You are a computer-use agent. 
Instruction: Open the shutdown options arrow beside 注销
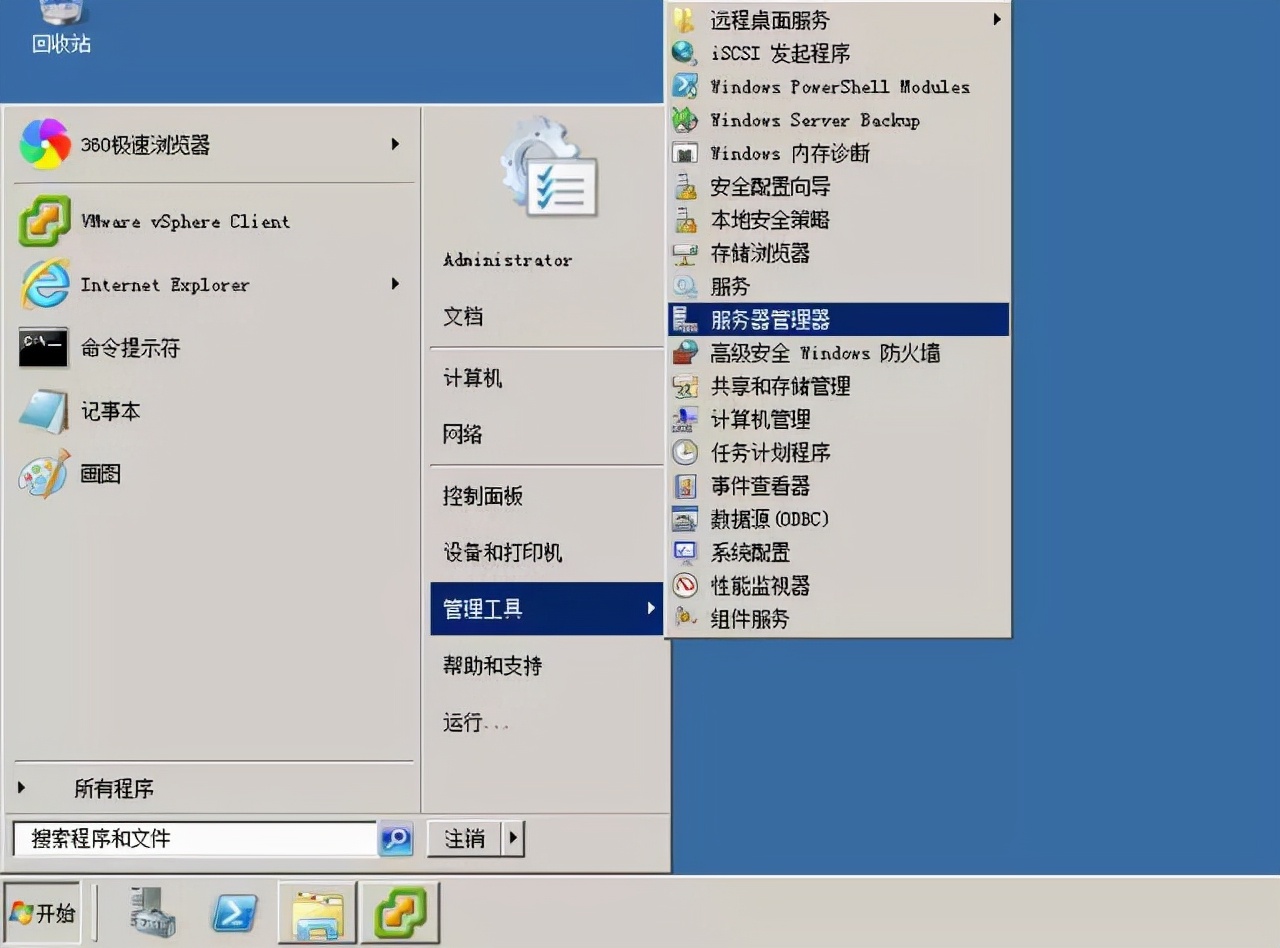coord(512,839)
